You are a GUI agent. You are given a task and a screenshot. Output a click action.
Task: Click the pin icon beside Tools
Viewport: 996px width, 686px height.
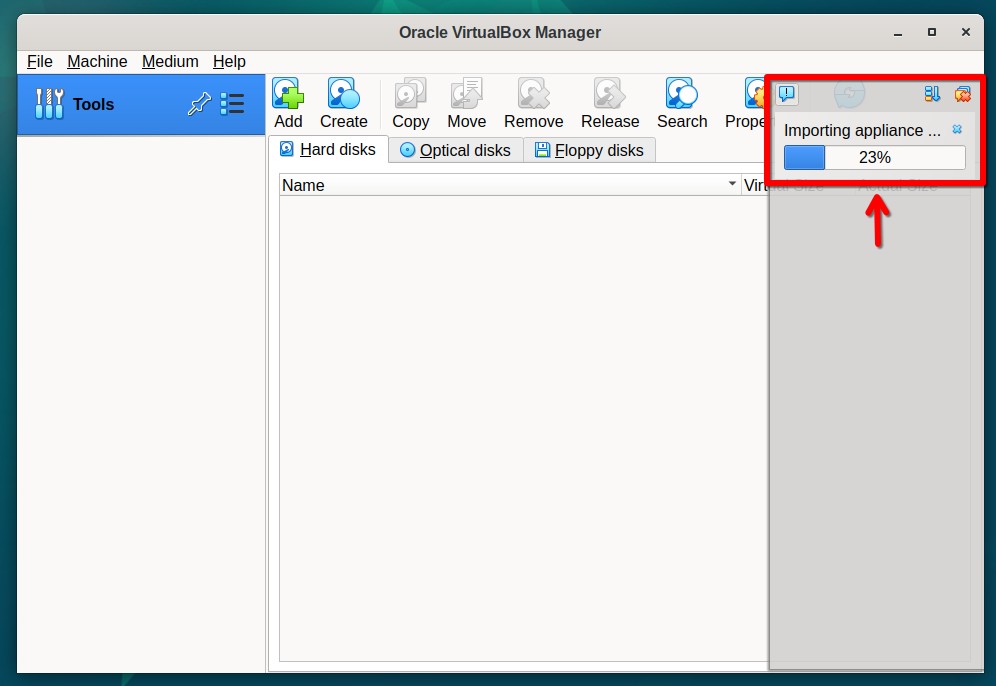[199, 104]
